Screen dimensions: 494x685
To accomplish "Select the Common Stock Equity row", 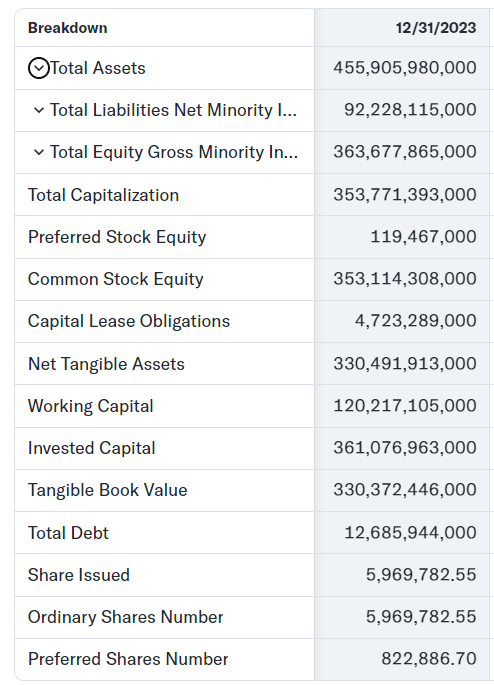I will pos(252,279).
